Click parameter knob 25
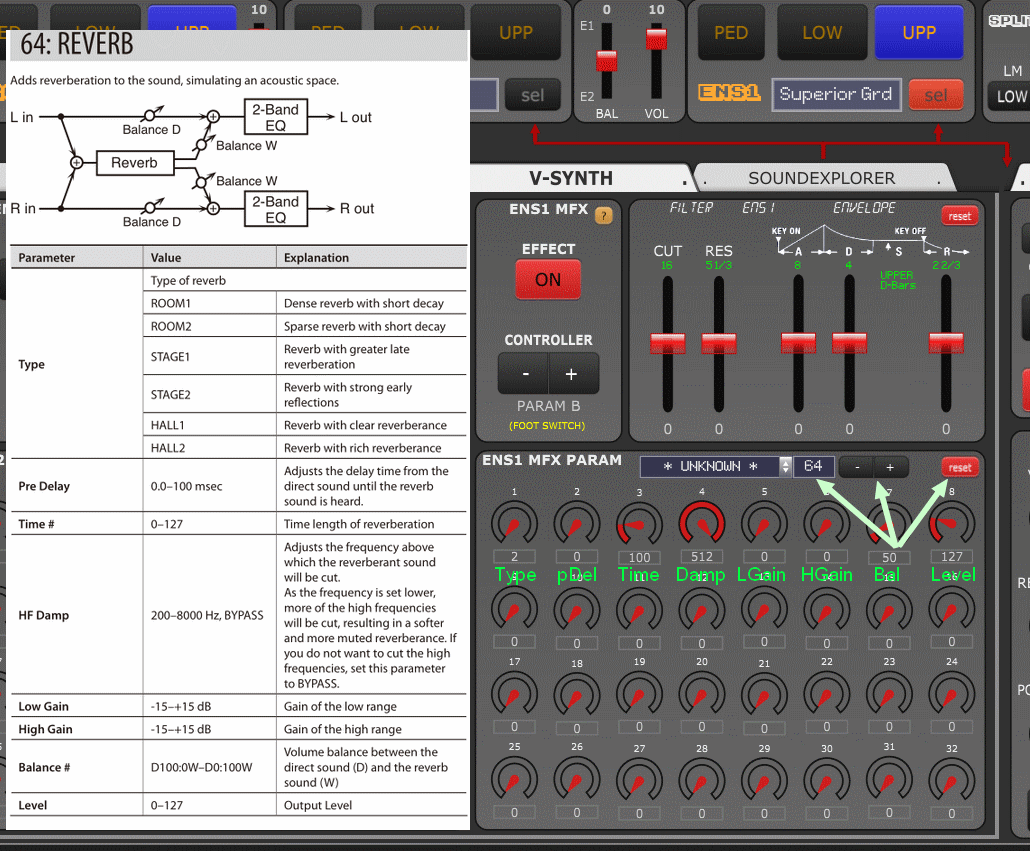The image size is (1030, 851). (x=514, y=781)
